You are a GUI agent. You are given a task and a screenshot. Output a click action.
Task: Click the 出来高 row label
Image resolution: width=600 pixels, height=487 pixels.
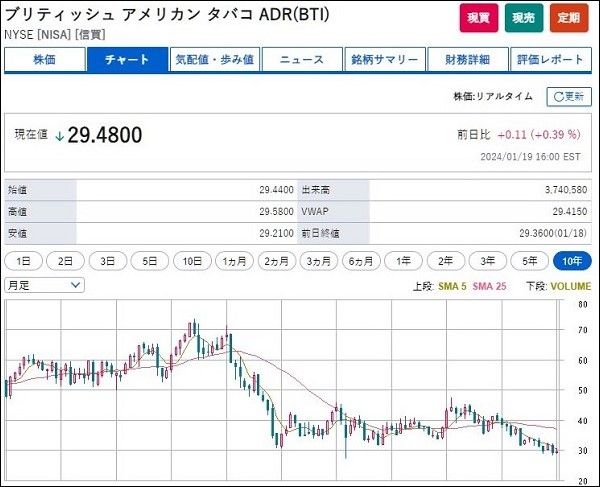point(316,190)
